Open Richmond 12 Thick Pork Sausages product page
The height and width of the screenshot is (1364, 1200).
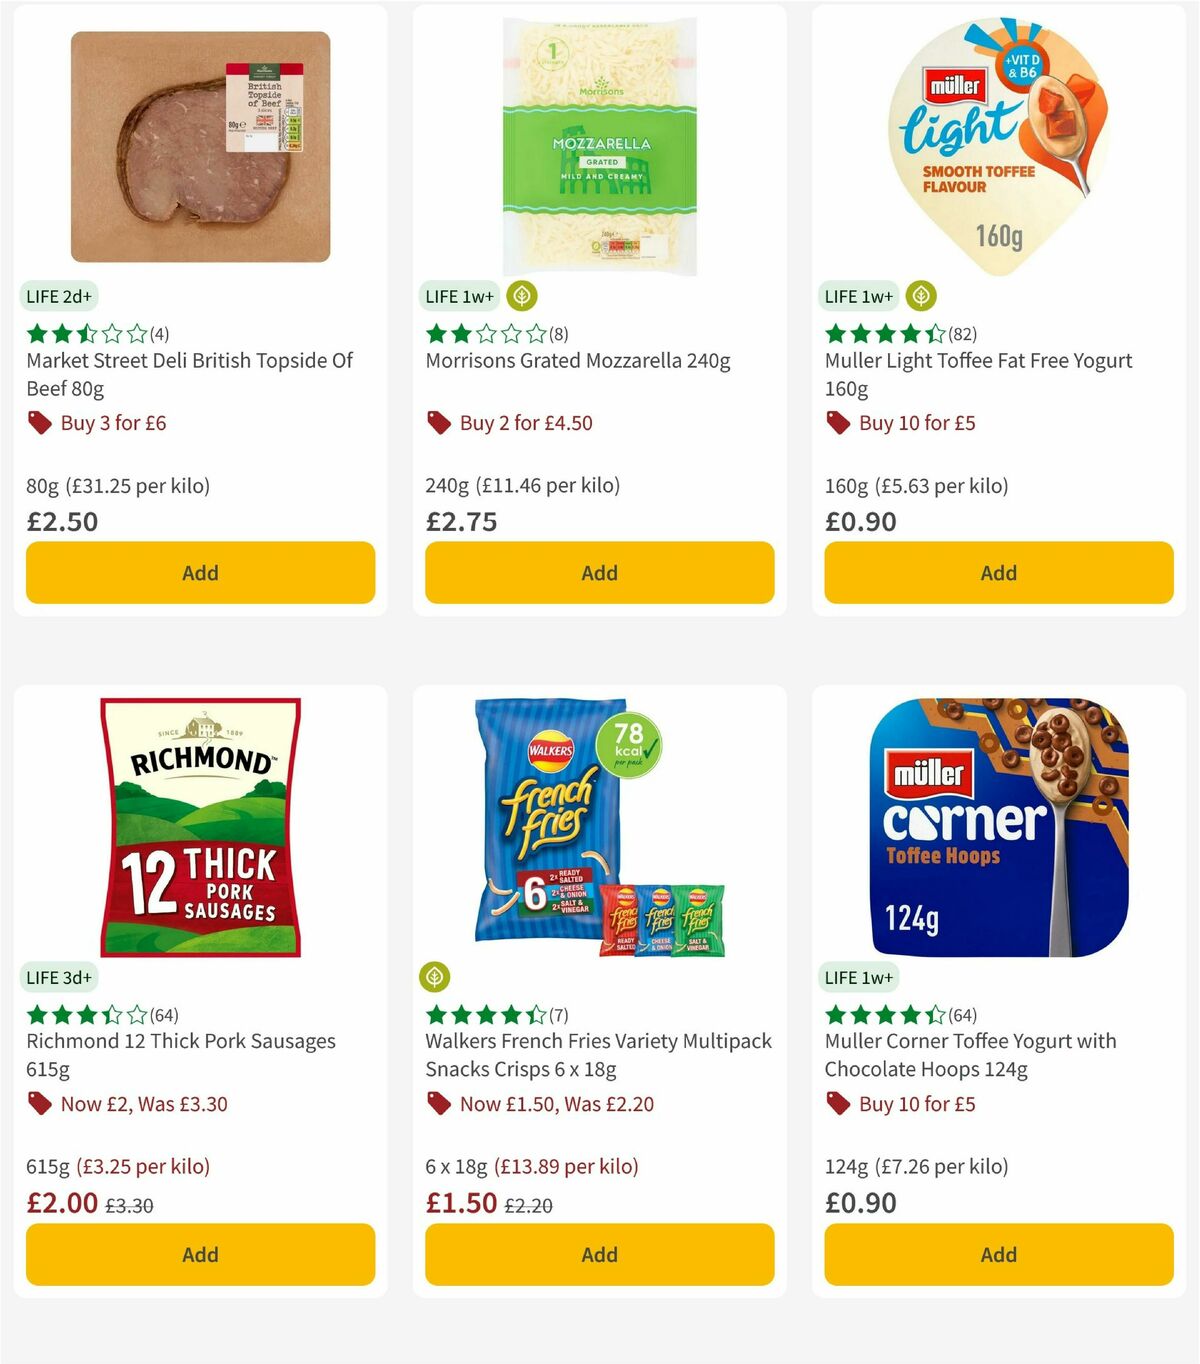click(180, 1054)
